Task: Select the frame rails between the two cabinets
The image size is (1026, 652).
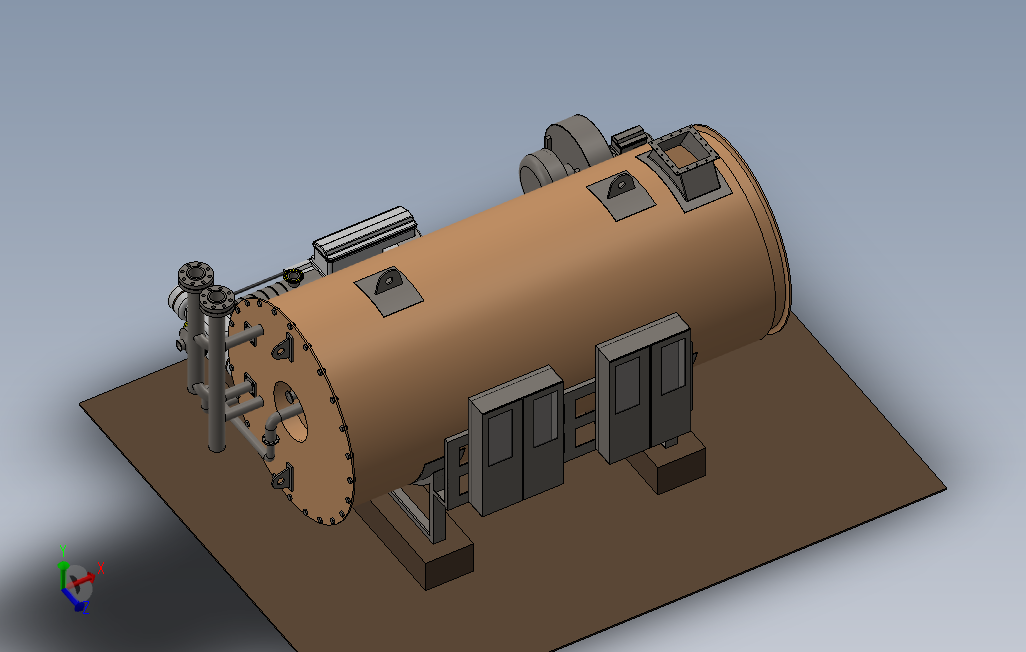Action: (580, 419)
